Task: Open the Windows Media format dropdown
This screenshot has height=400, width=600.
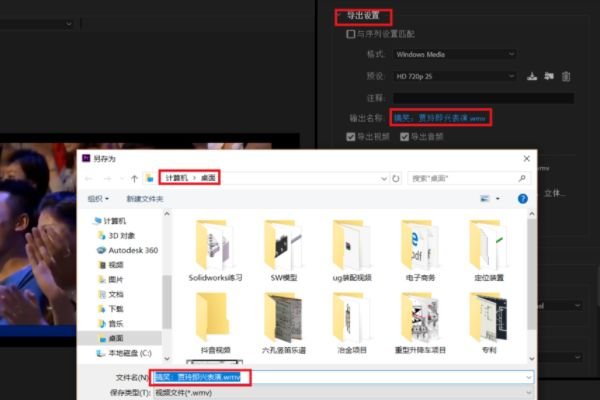Action: click(x=454, y=54)
